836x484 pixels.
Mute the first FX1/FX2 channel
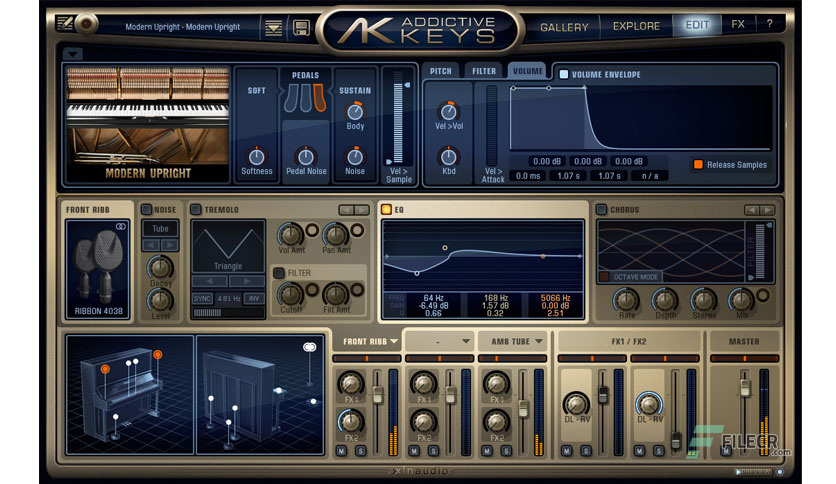566,451
